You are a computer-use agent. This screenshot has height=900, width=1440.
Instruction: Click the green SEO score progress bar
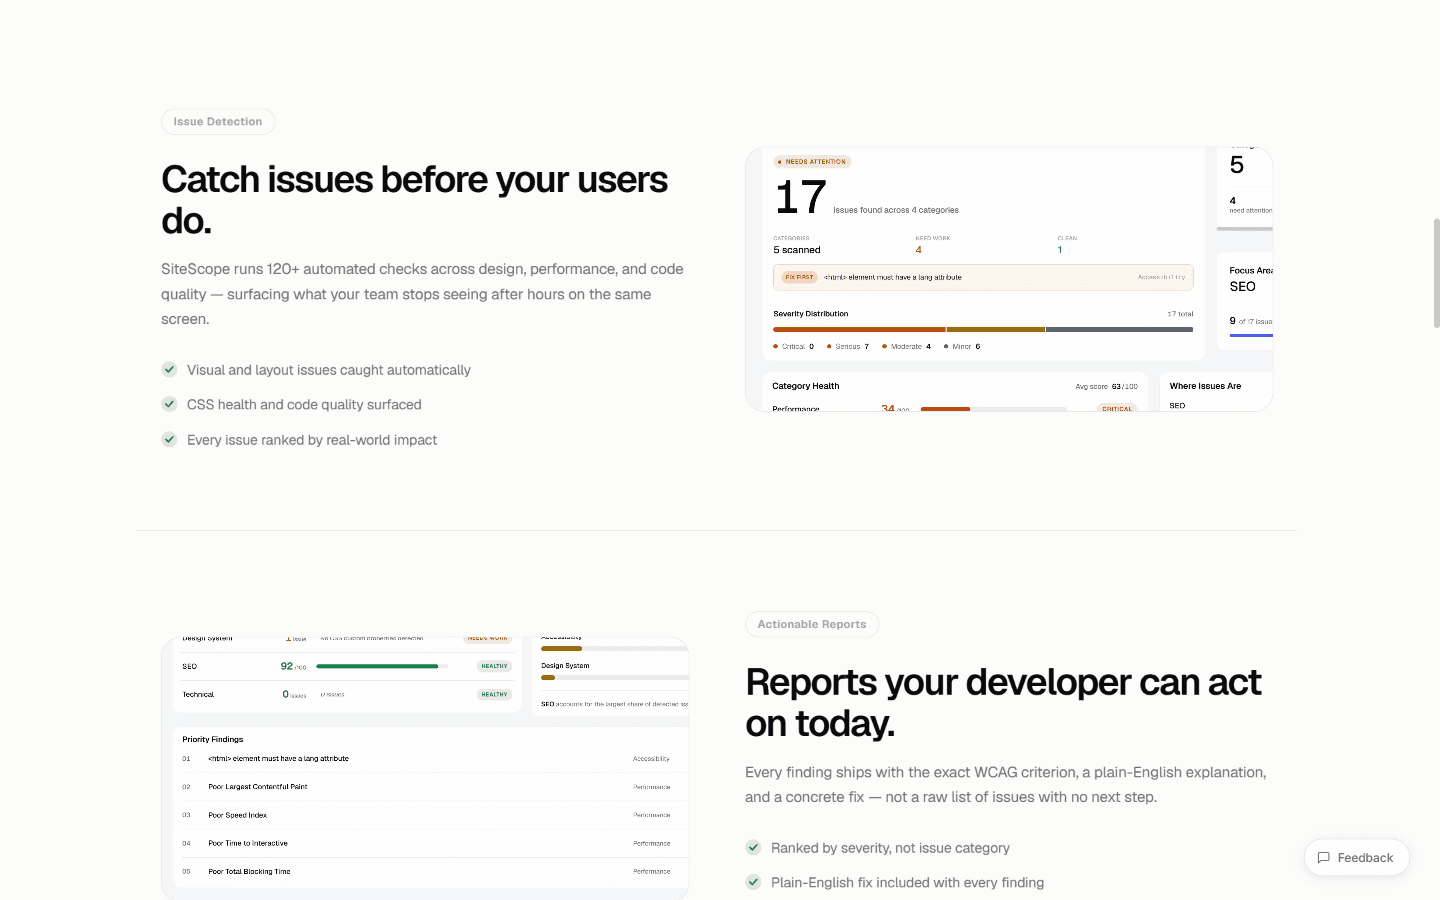pos(382,666)
